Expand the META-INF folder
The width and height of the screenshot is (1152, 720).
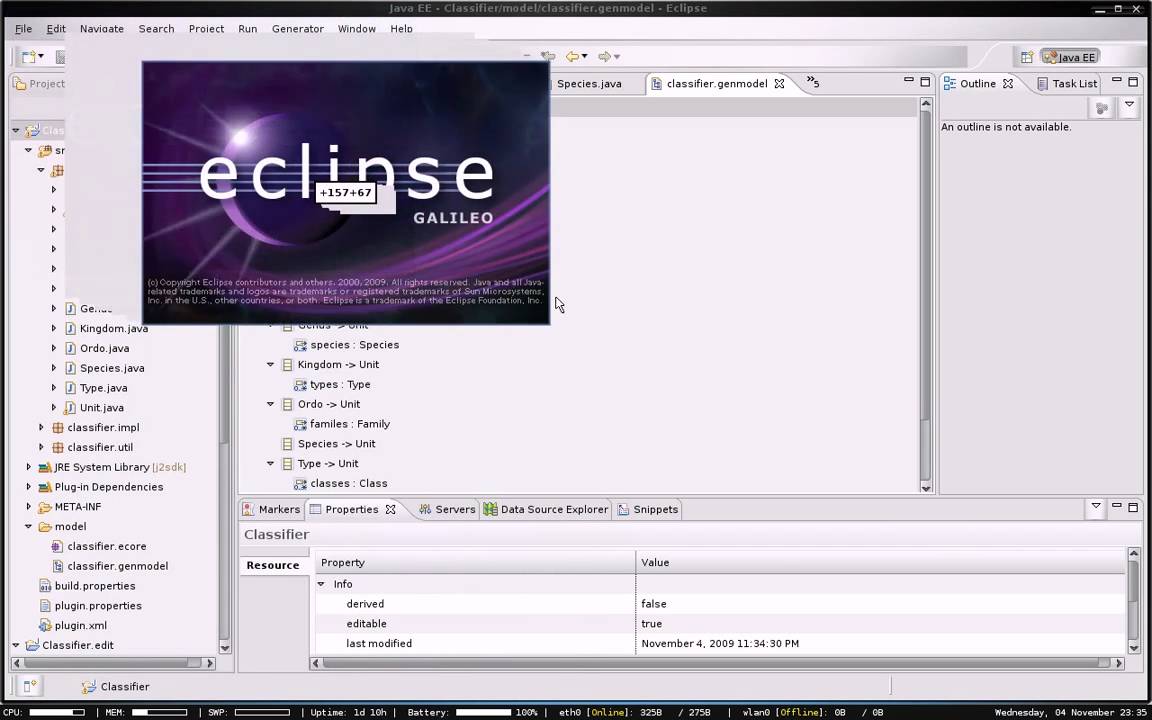tap(29, 506)
